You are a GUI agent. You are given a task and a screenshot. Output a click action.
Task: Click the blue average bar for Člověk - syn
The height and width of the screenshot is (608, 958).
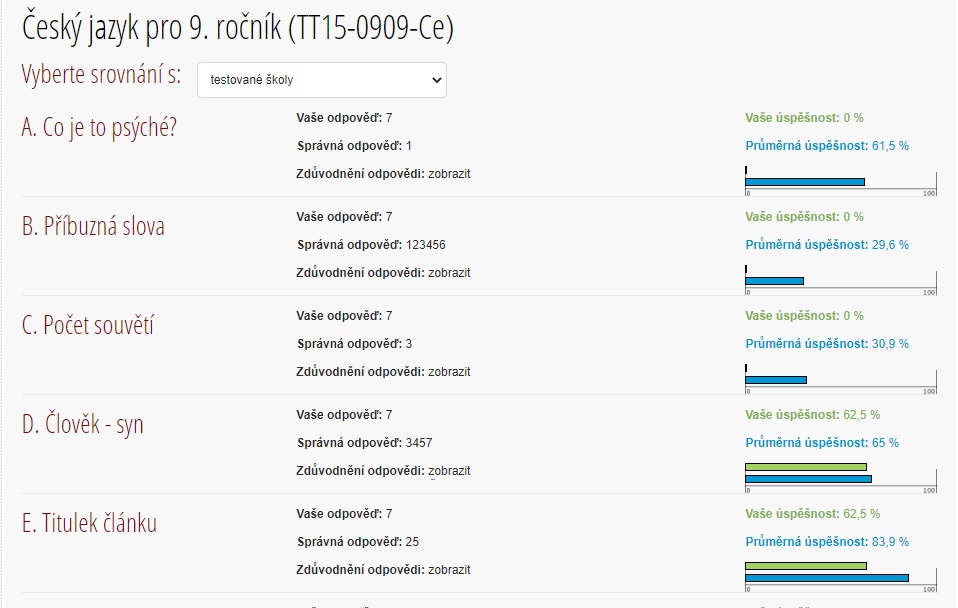(808, 479)
